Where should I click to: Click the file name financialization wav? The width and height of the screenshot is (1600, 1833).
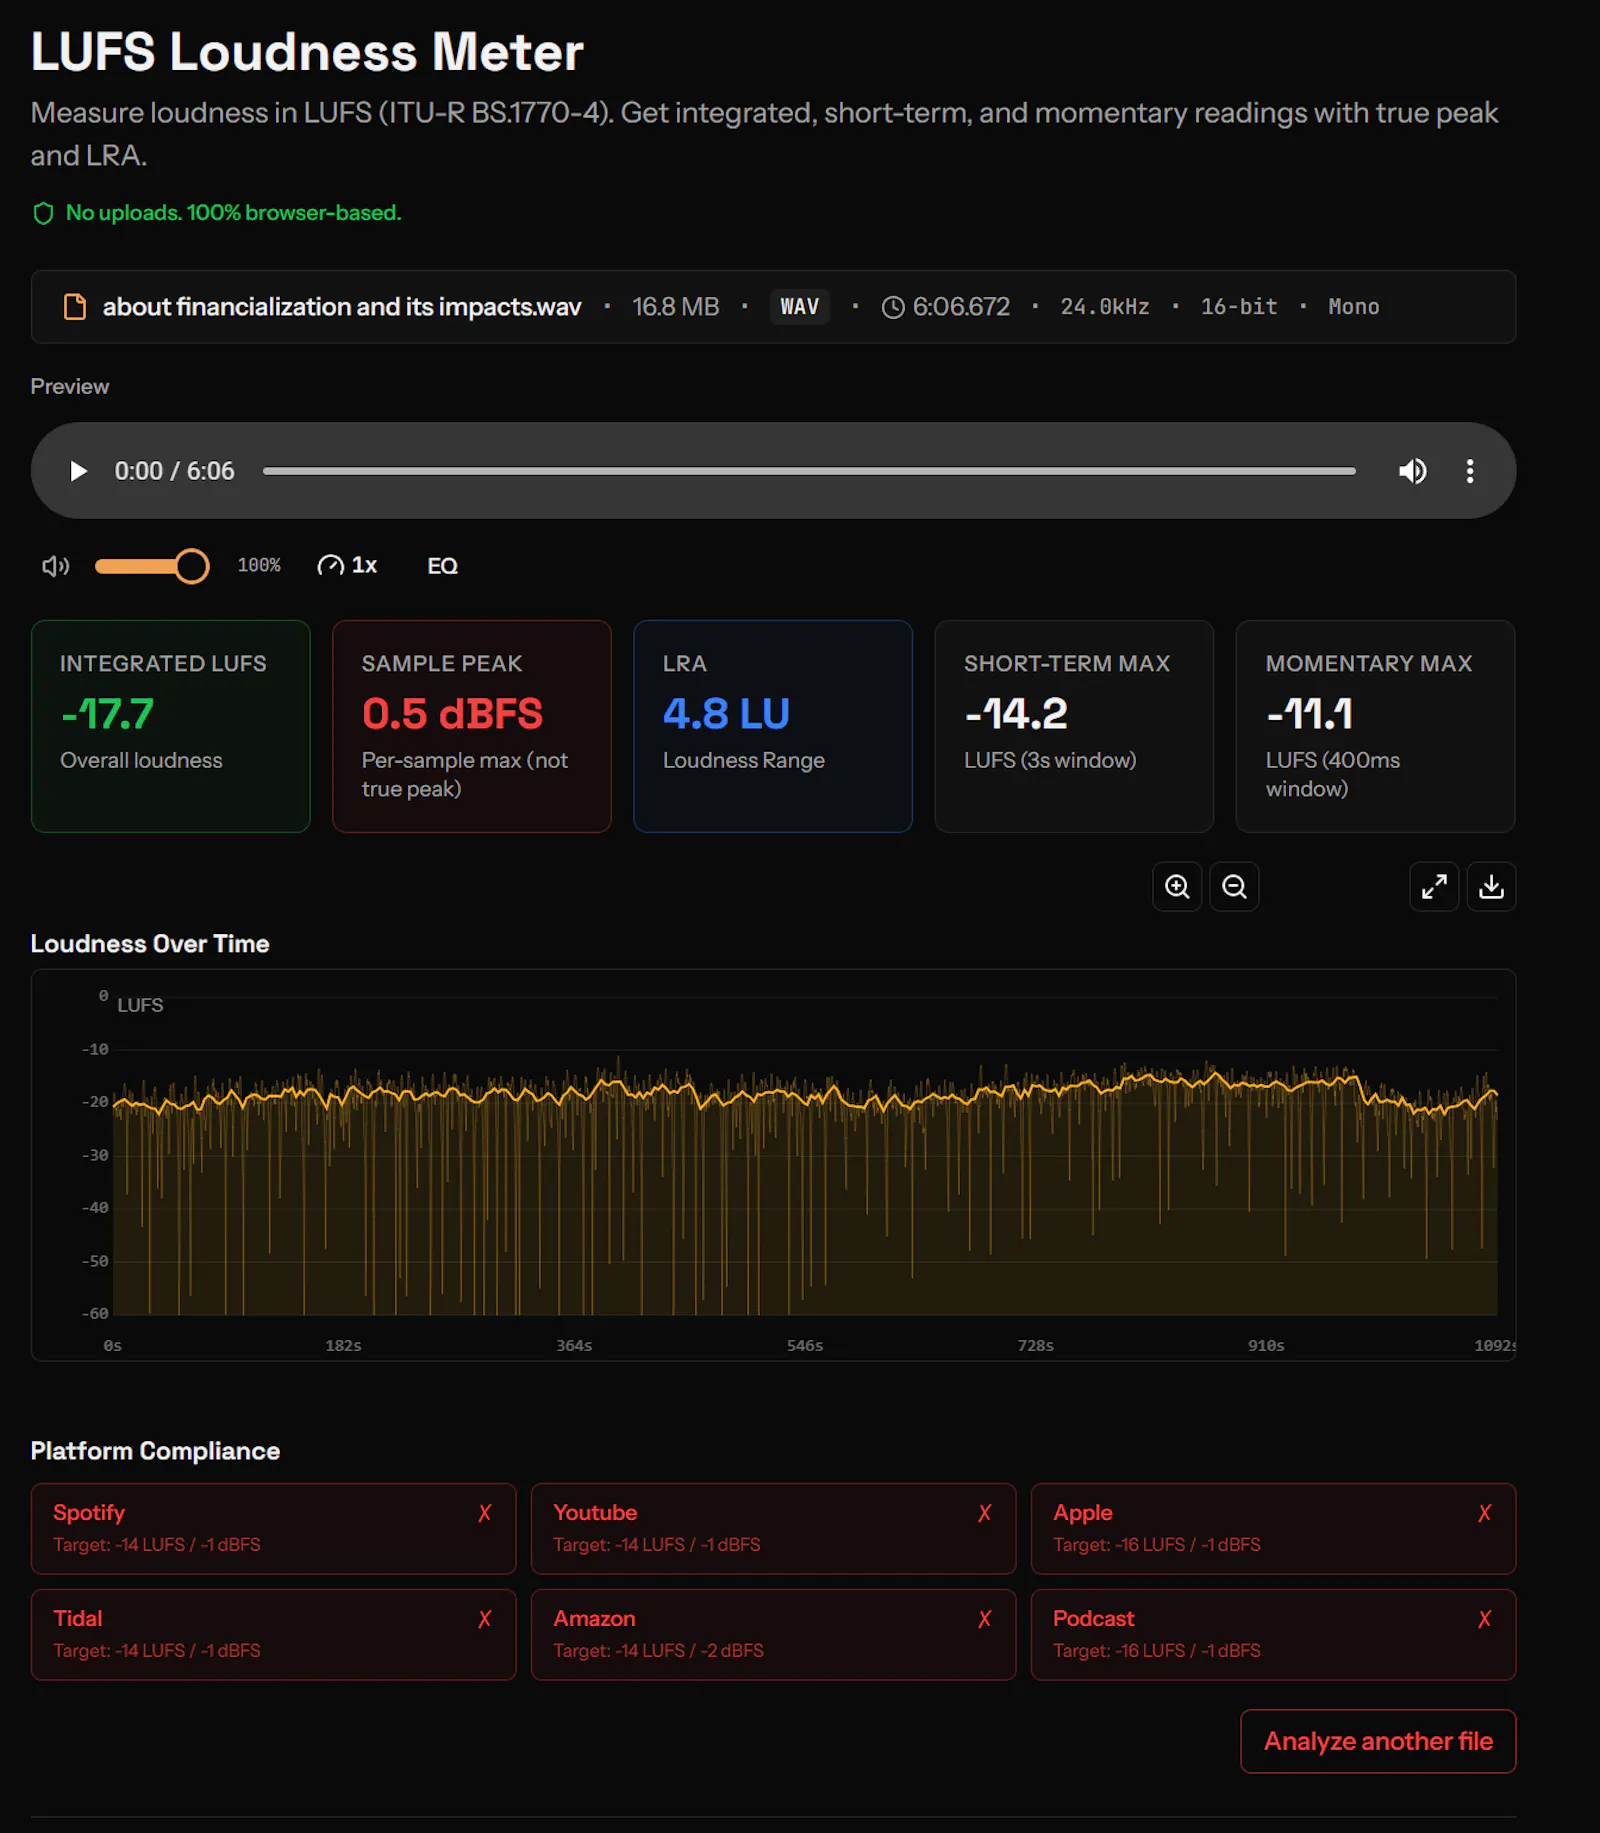pyautogui.click(x=342, y=307)
